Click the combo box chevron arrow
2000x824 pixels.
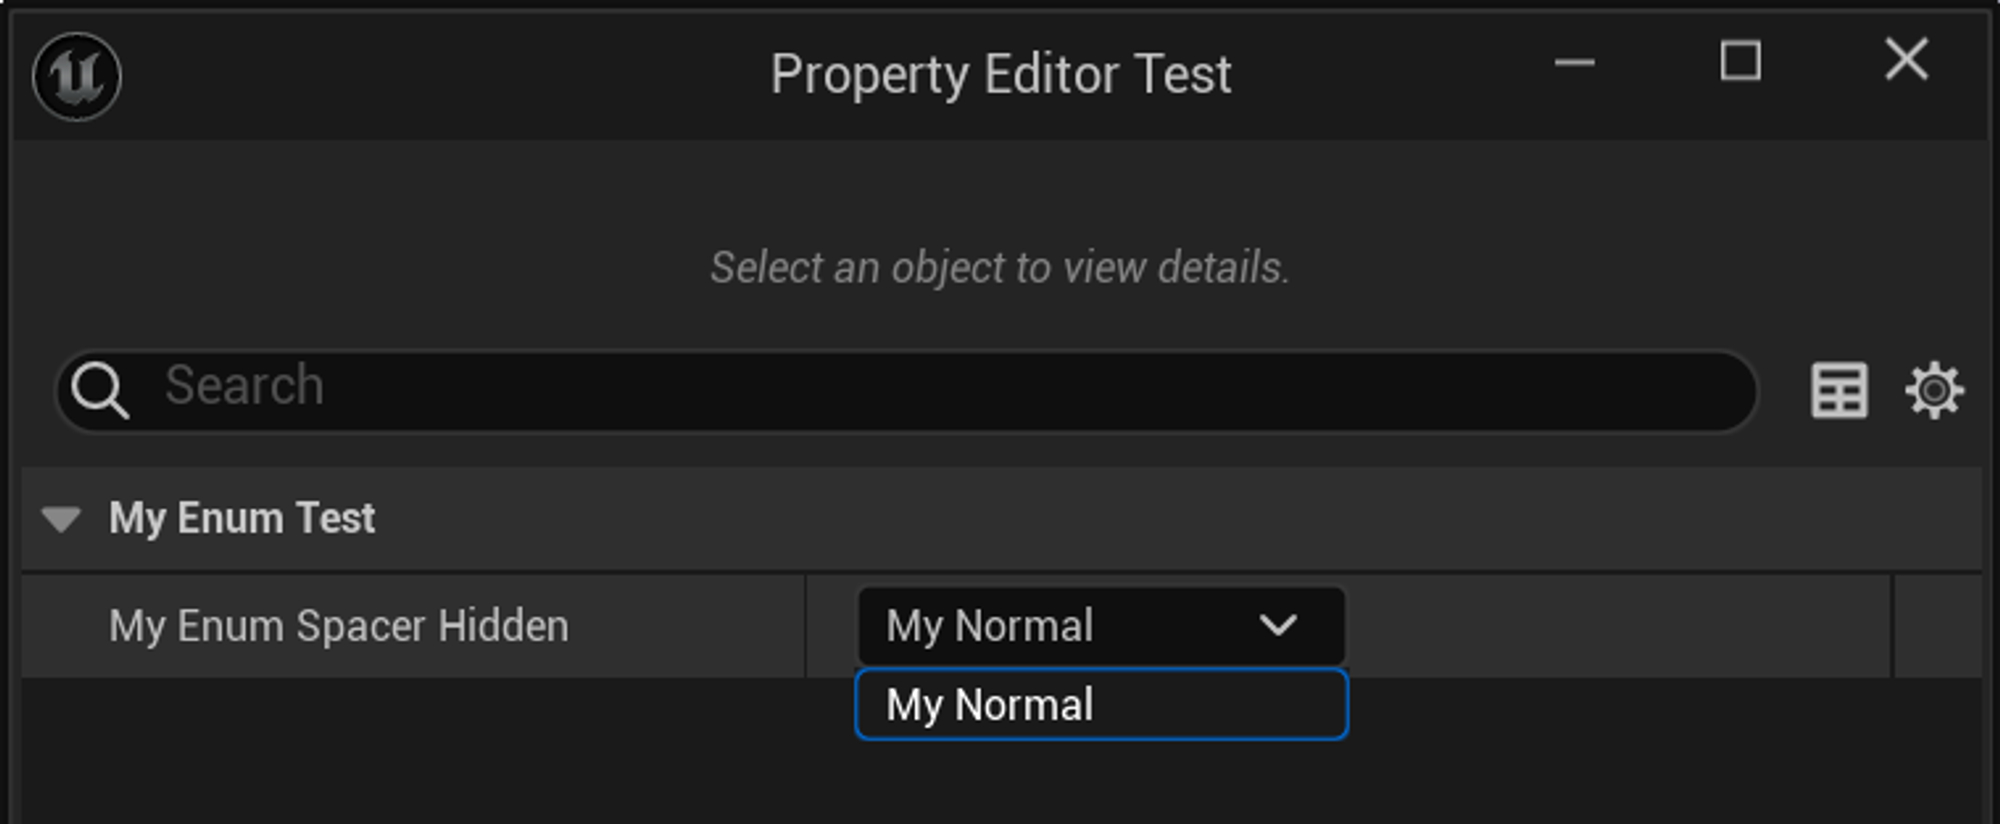(x=1278, y=627)
